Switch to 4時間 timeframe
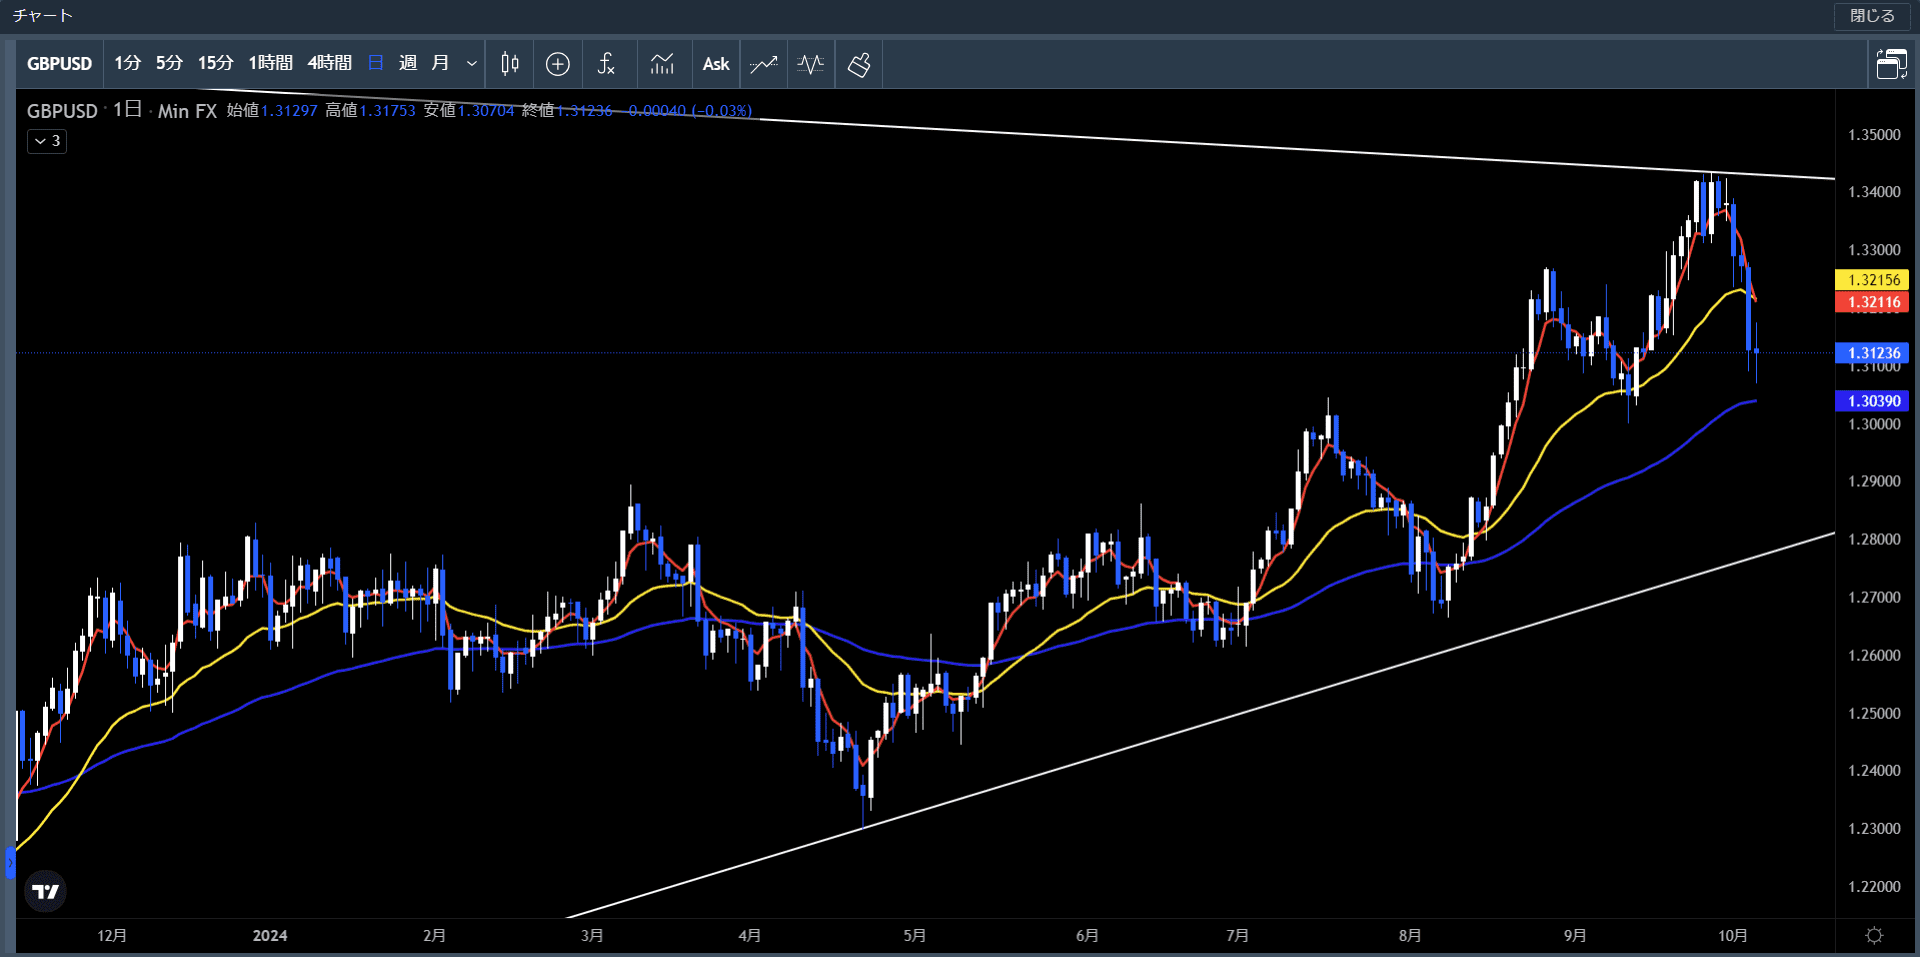Screen dimensions: 1920x957 tap(329, 63)
